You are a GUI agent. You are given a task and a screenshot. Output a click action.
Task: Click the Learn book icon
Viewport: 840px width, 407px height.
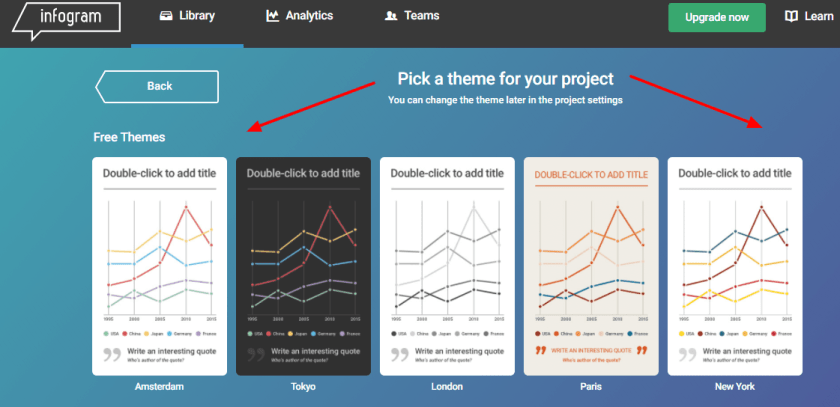(x=792, y=17)
